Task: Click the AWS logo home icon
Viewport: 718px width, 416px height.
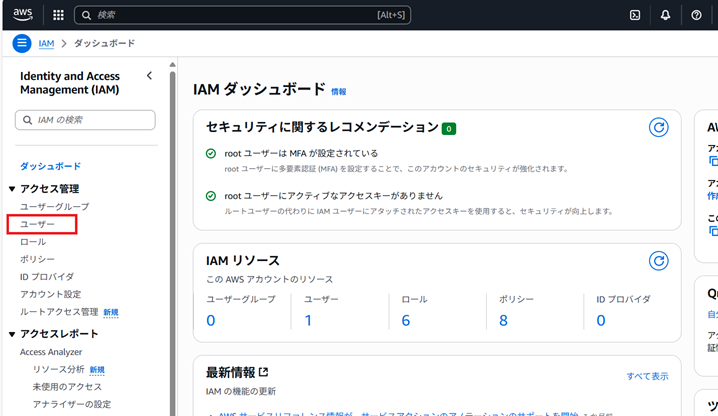Action: point(22,15)
